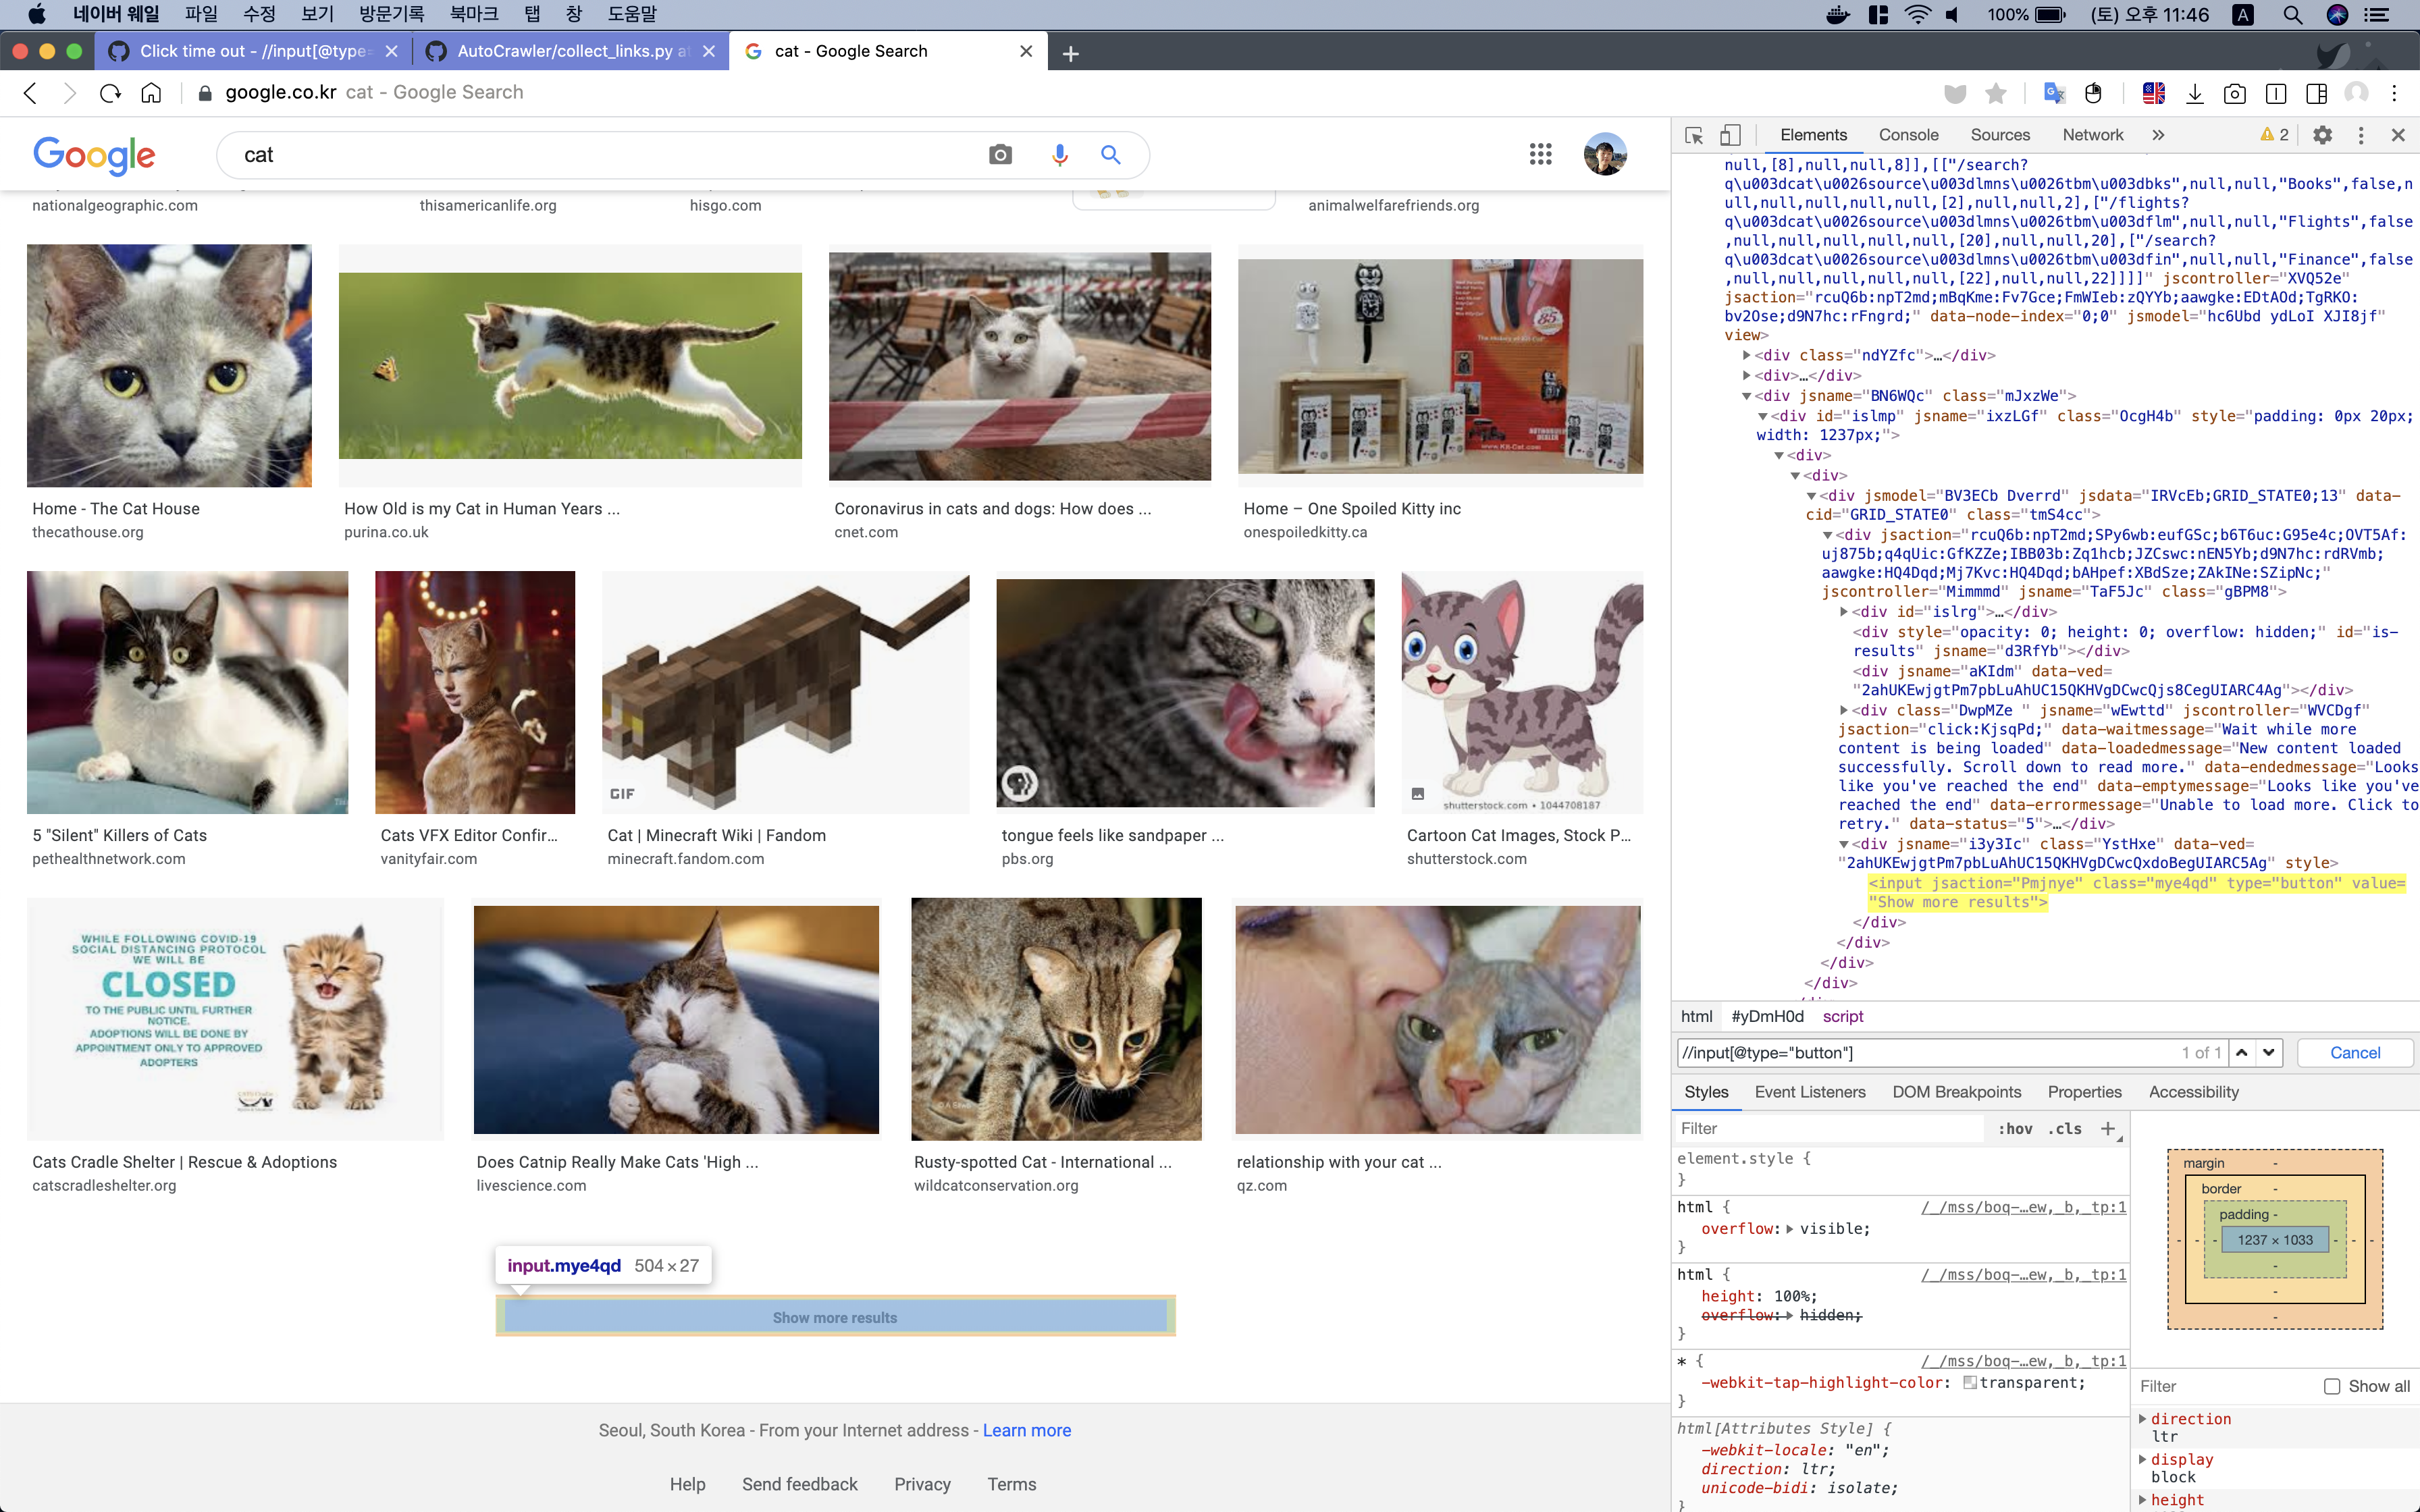Click the transparent color swatch in styles
Viewport: 2420px width, 1512px height.
1969,1382
